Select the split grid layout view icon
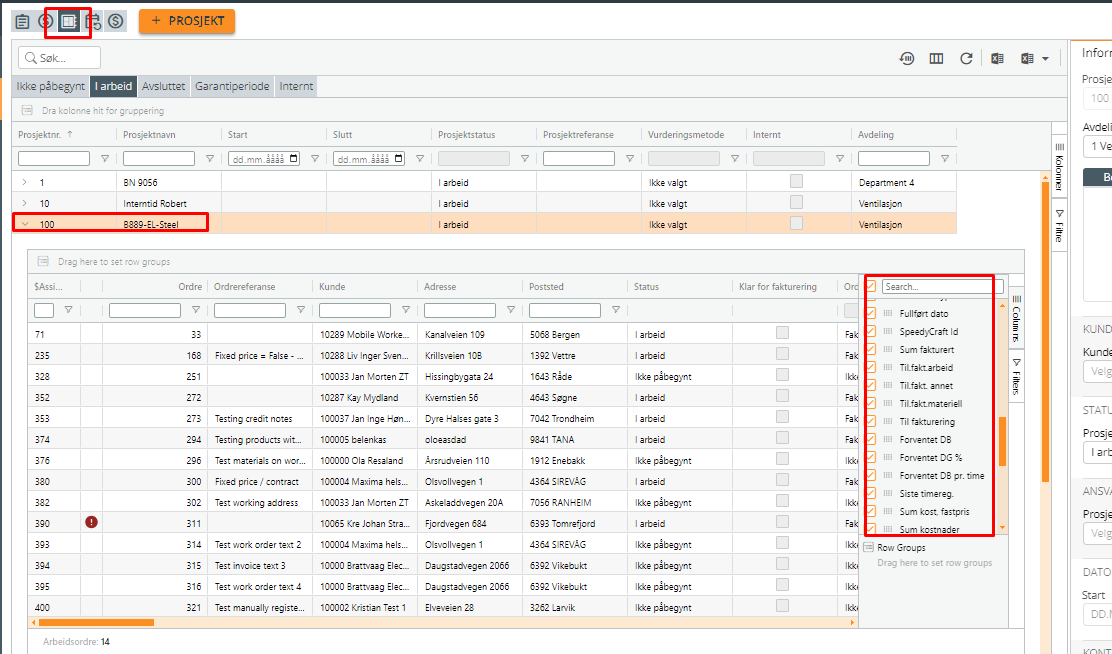Image resolution: width=1112 pixels, height=654 pixels. pos(69,21)
